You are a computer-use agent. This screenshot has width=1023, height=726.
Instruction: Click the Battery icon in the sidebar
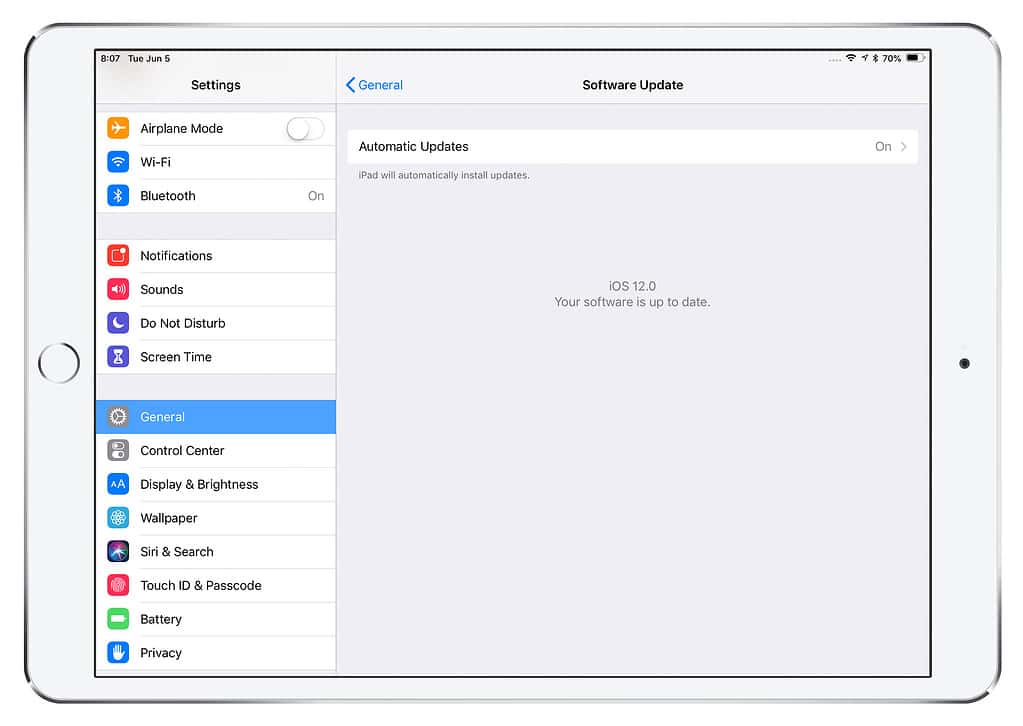pyautogui.click(x=118, y=619)
